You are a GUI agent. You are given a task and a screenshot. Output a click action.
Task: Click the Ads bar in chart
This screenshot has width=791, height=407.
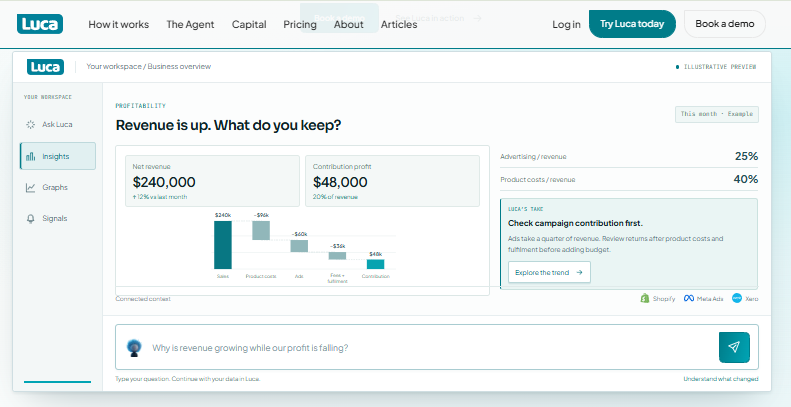point(299,246)
